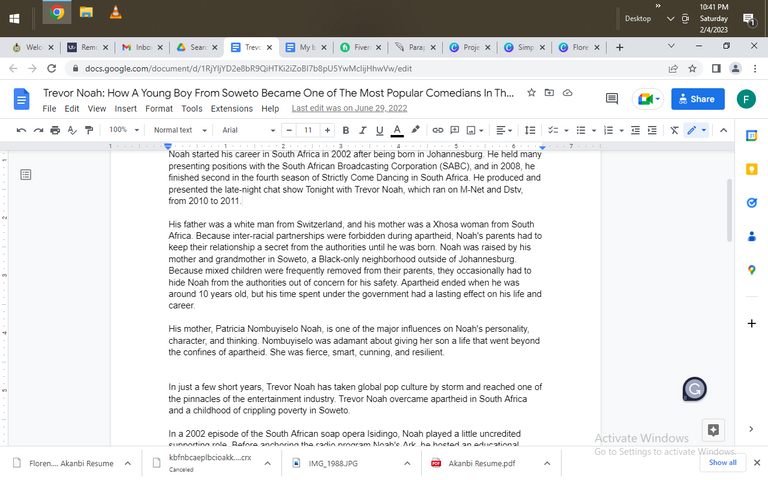Open the highlight color picker
Screen dimensions: 768x480
(415, 130)
